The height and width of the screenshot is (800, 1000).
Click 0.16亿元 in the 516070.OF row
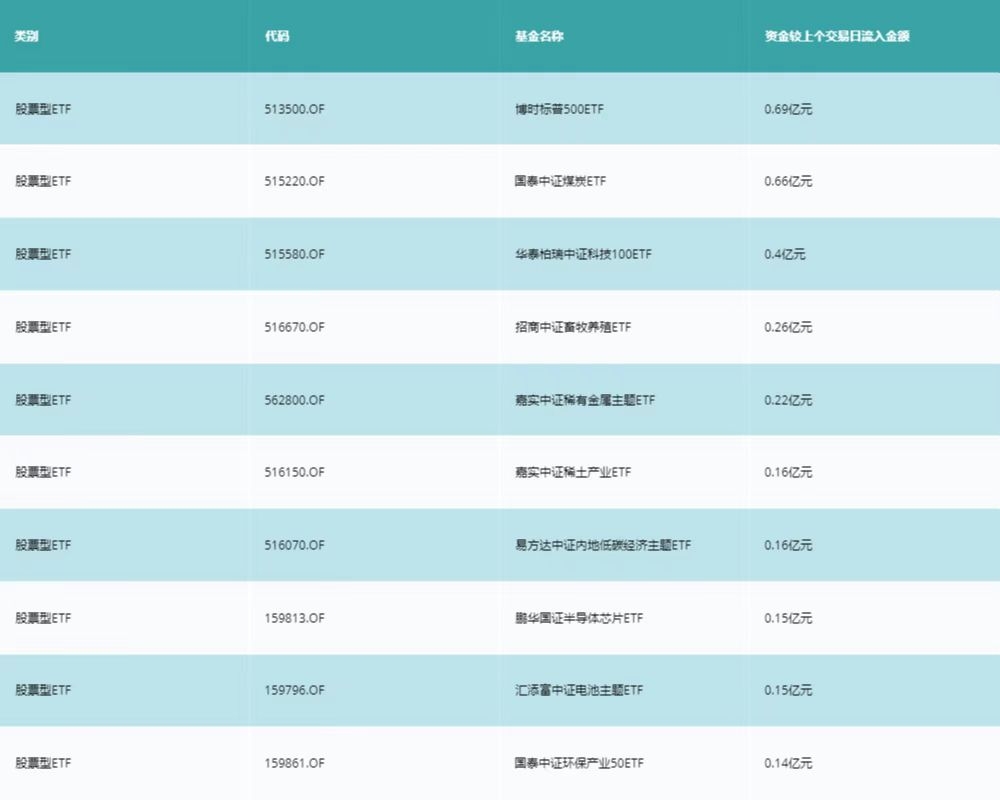tap(788, 545)
